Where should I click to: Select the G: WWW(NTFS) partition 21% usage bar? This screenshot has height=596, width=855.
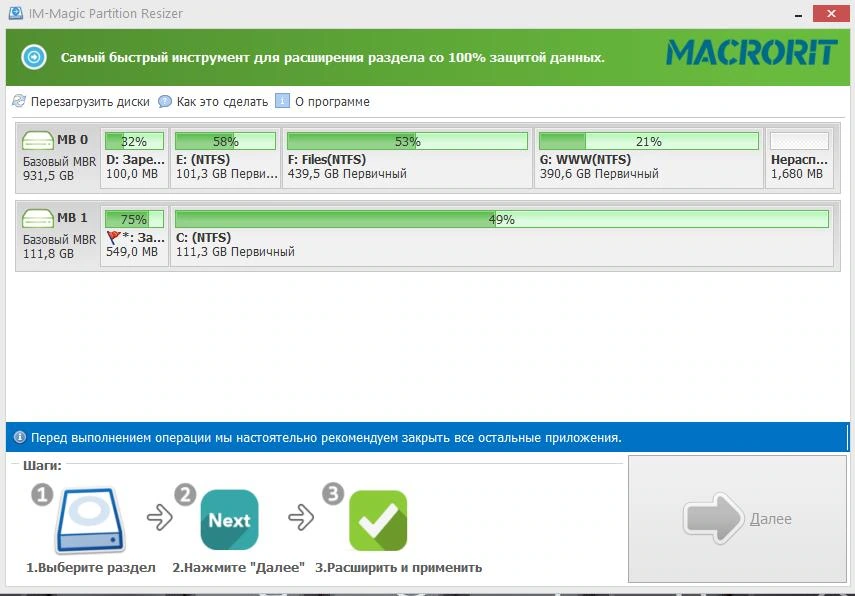[x=648, y=141]
